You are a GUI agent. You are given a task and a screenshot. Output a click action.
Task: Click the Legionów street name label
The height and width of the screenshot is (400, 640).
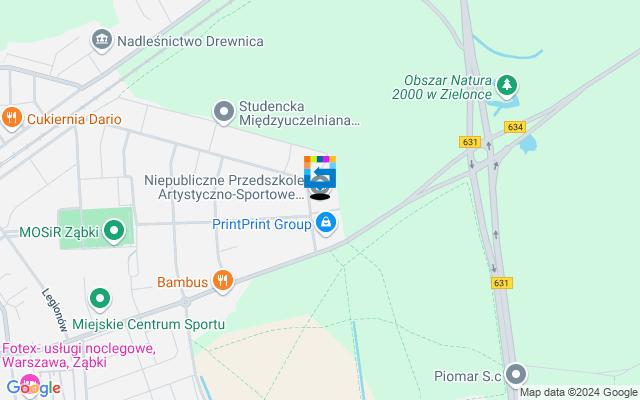pos(54,310)
